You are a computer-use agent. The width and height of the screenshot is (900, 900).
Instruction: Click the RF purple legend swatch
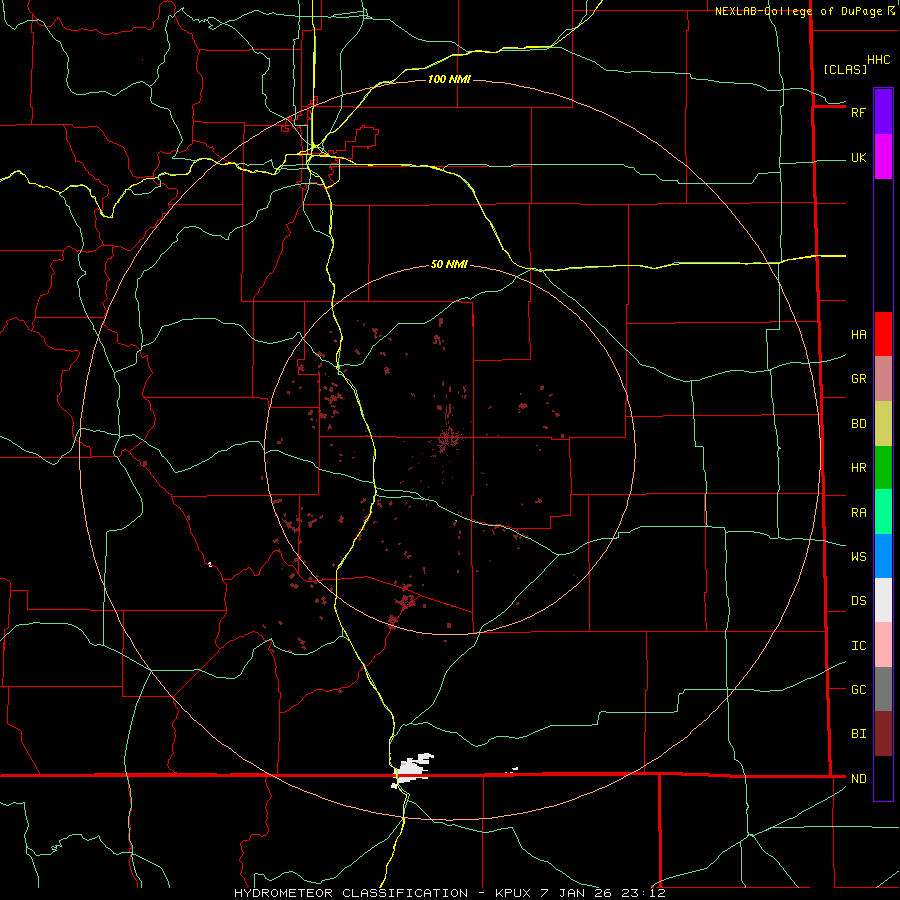pyautogui.click(x=883, y=112)
